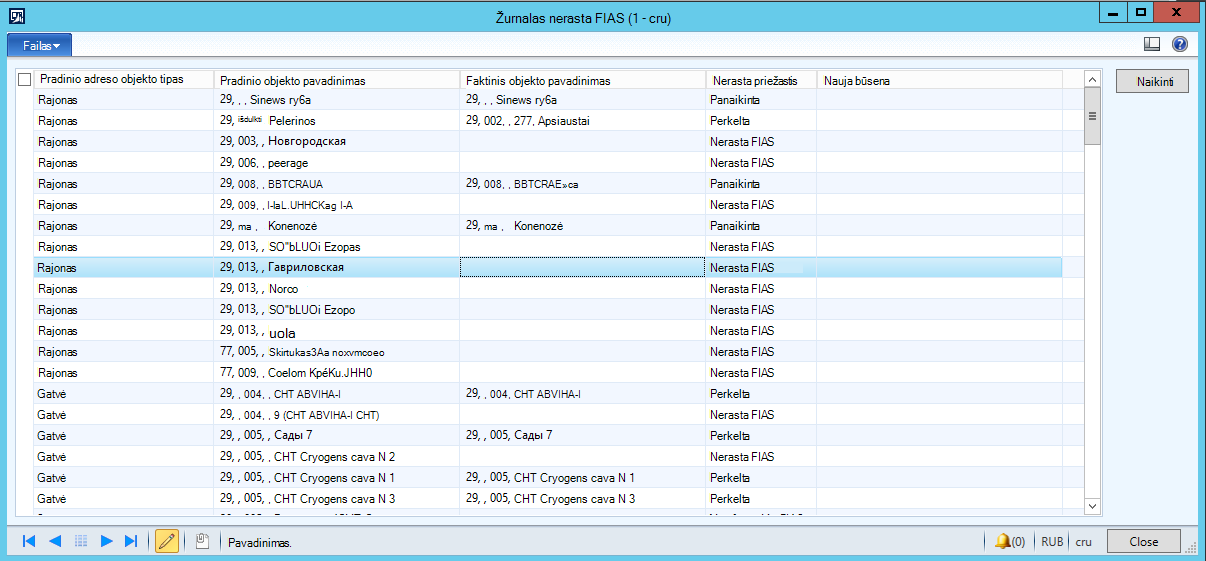Click the document attachment icon
1206x561 pixels.
(202, 541)
